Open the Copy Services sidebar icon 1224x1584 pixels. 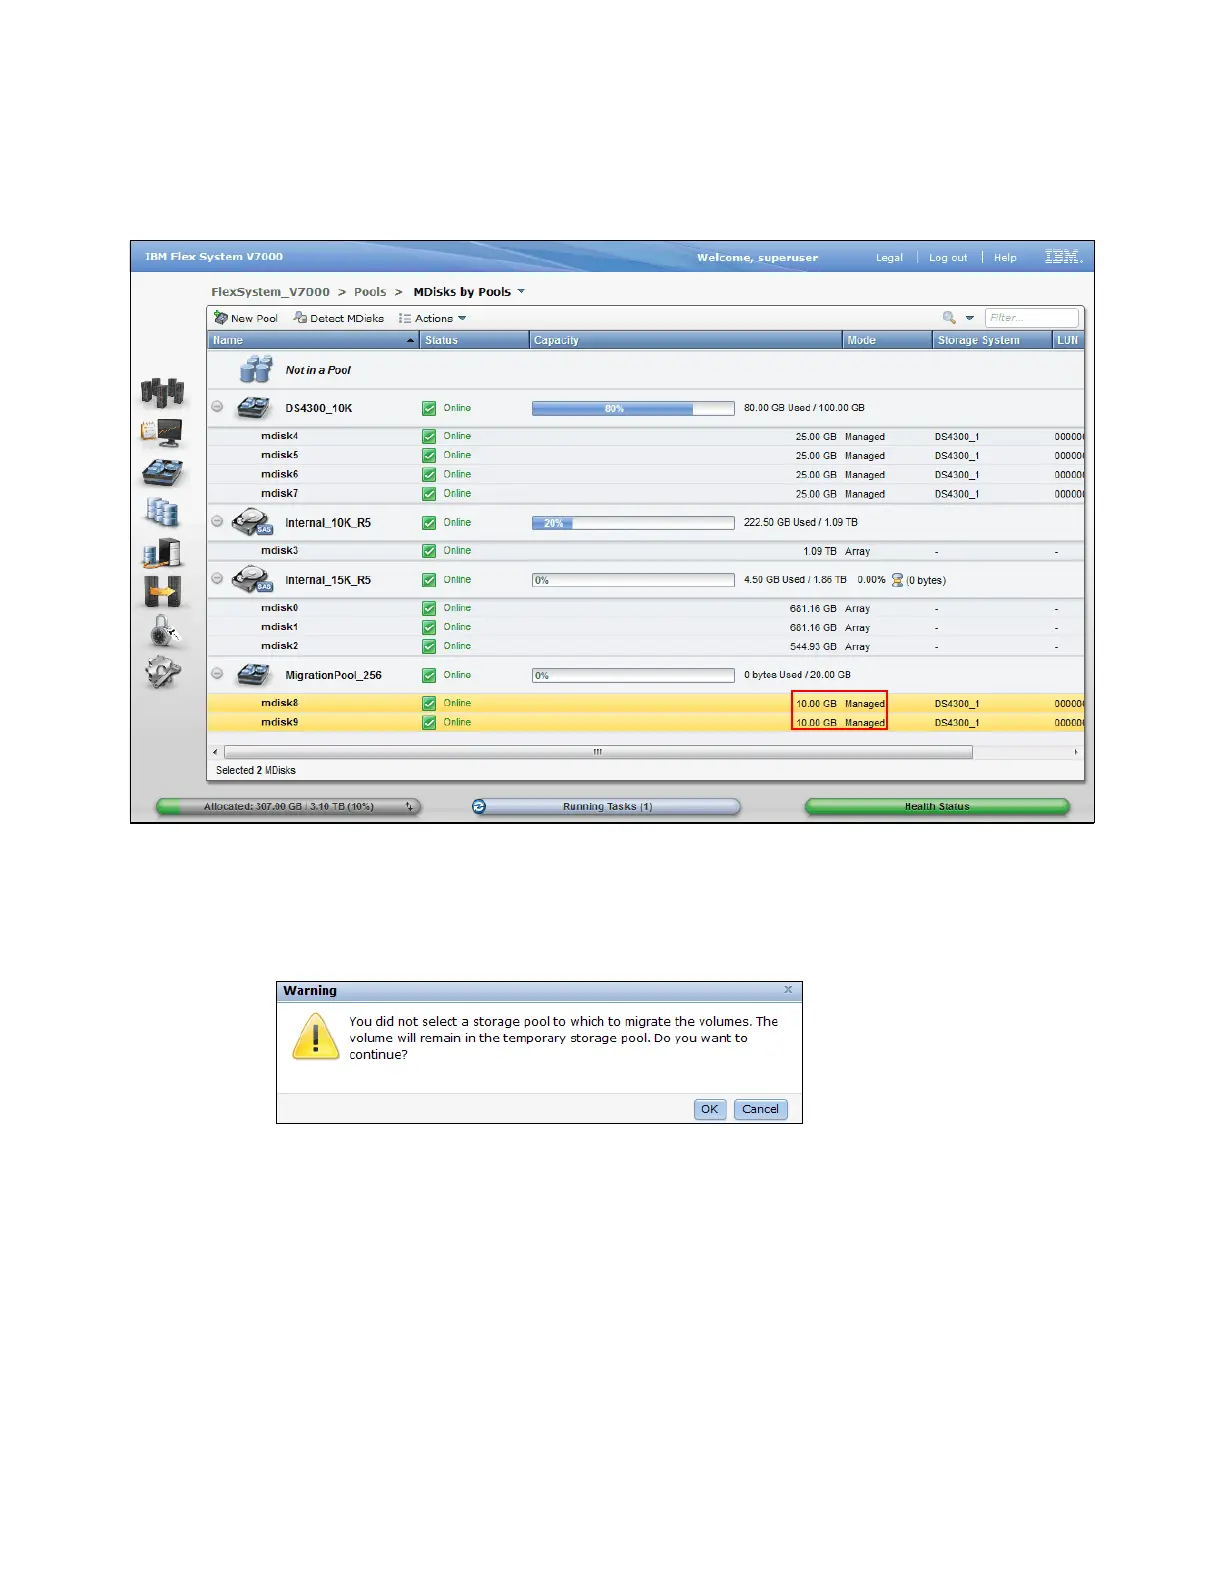(162, 591)
